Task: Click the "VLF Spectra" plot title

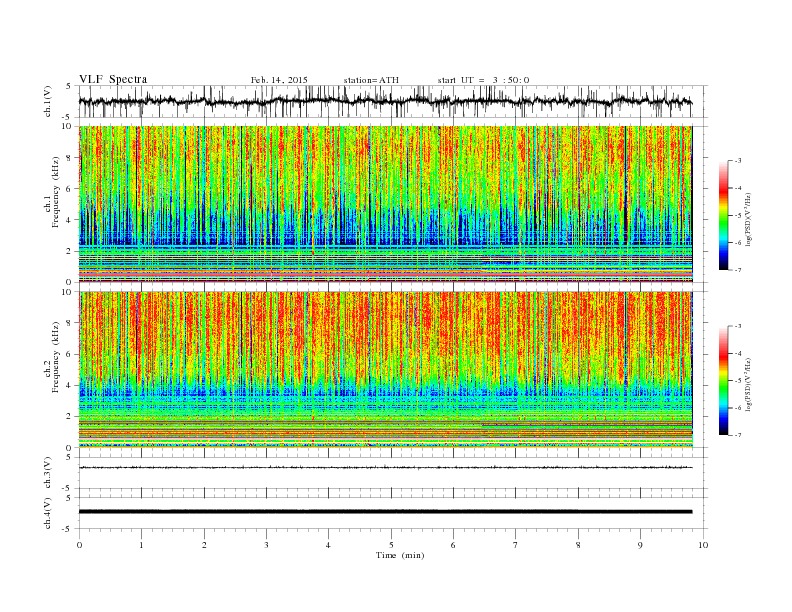Action: [113, 79]
